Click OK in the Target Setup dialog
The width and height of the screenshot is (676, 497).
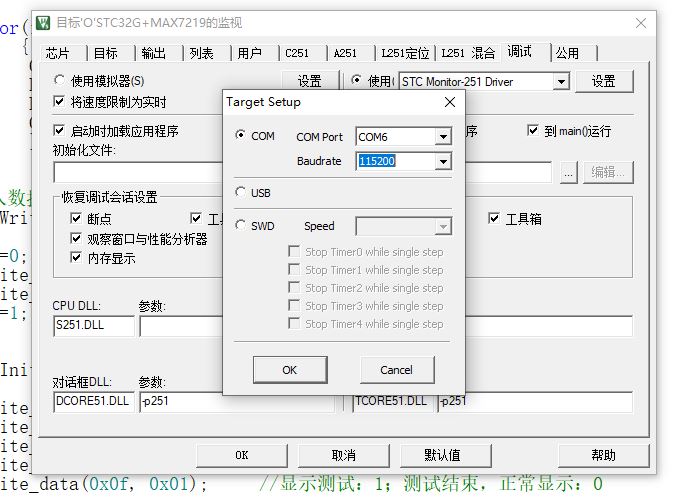[290, 370]
